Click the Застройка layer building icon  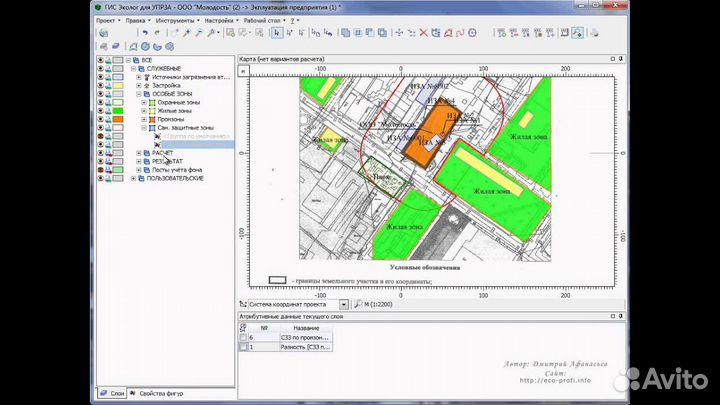pyautogui.click(x=147, y=86)
